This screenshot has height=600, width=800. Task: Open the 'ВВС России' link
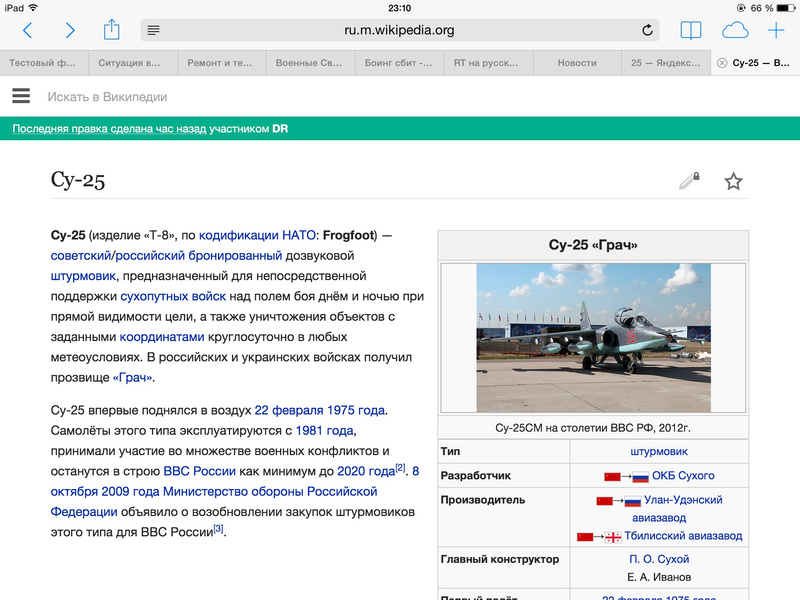[x=199, y=471]
